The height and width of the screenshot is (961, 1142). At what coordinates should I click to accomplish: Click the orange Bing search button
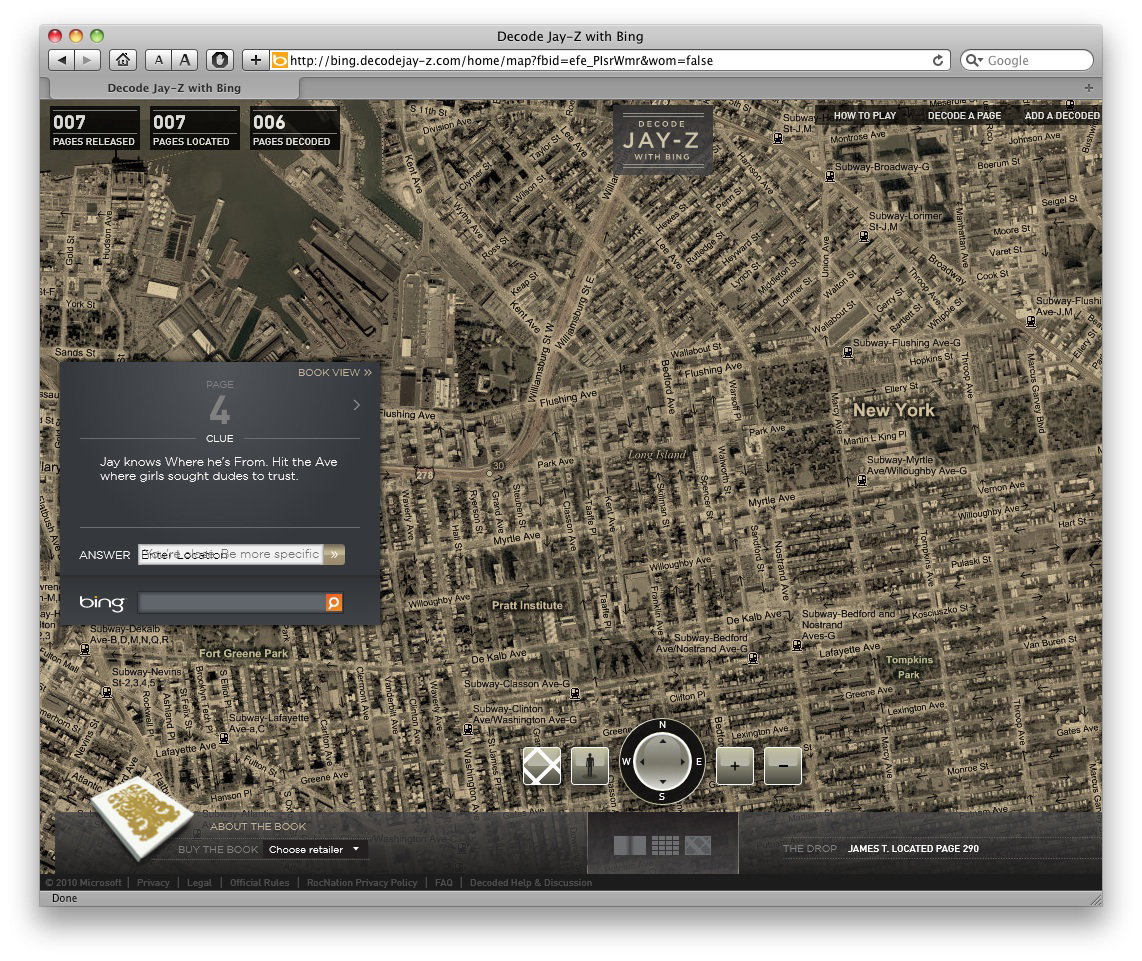click(334, 603)
